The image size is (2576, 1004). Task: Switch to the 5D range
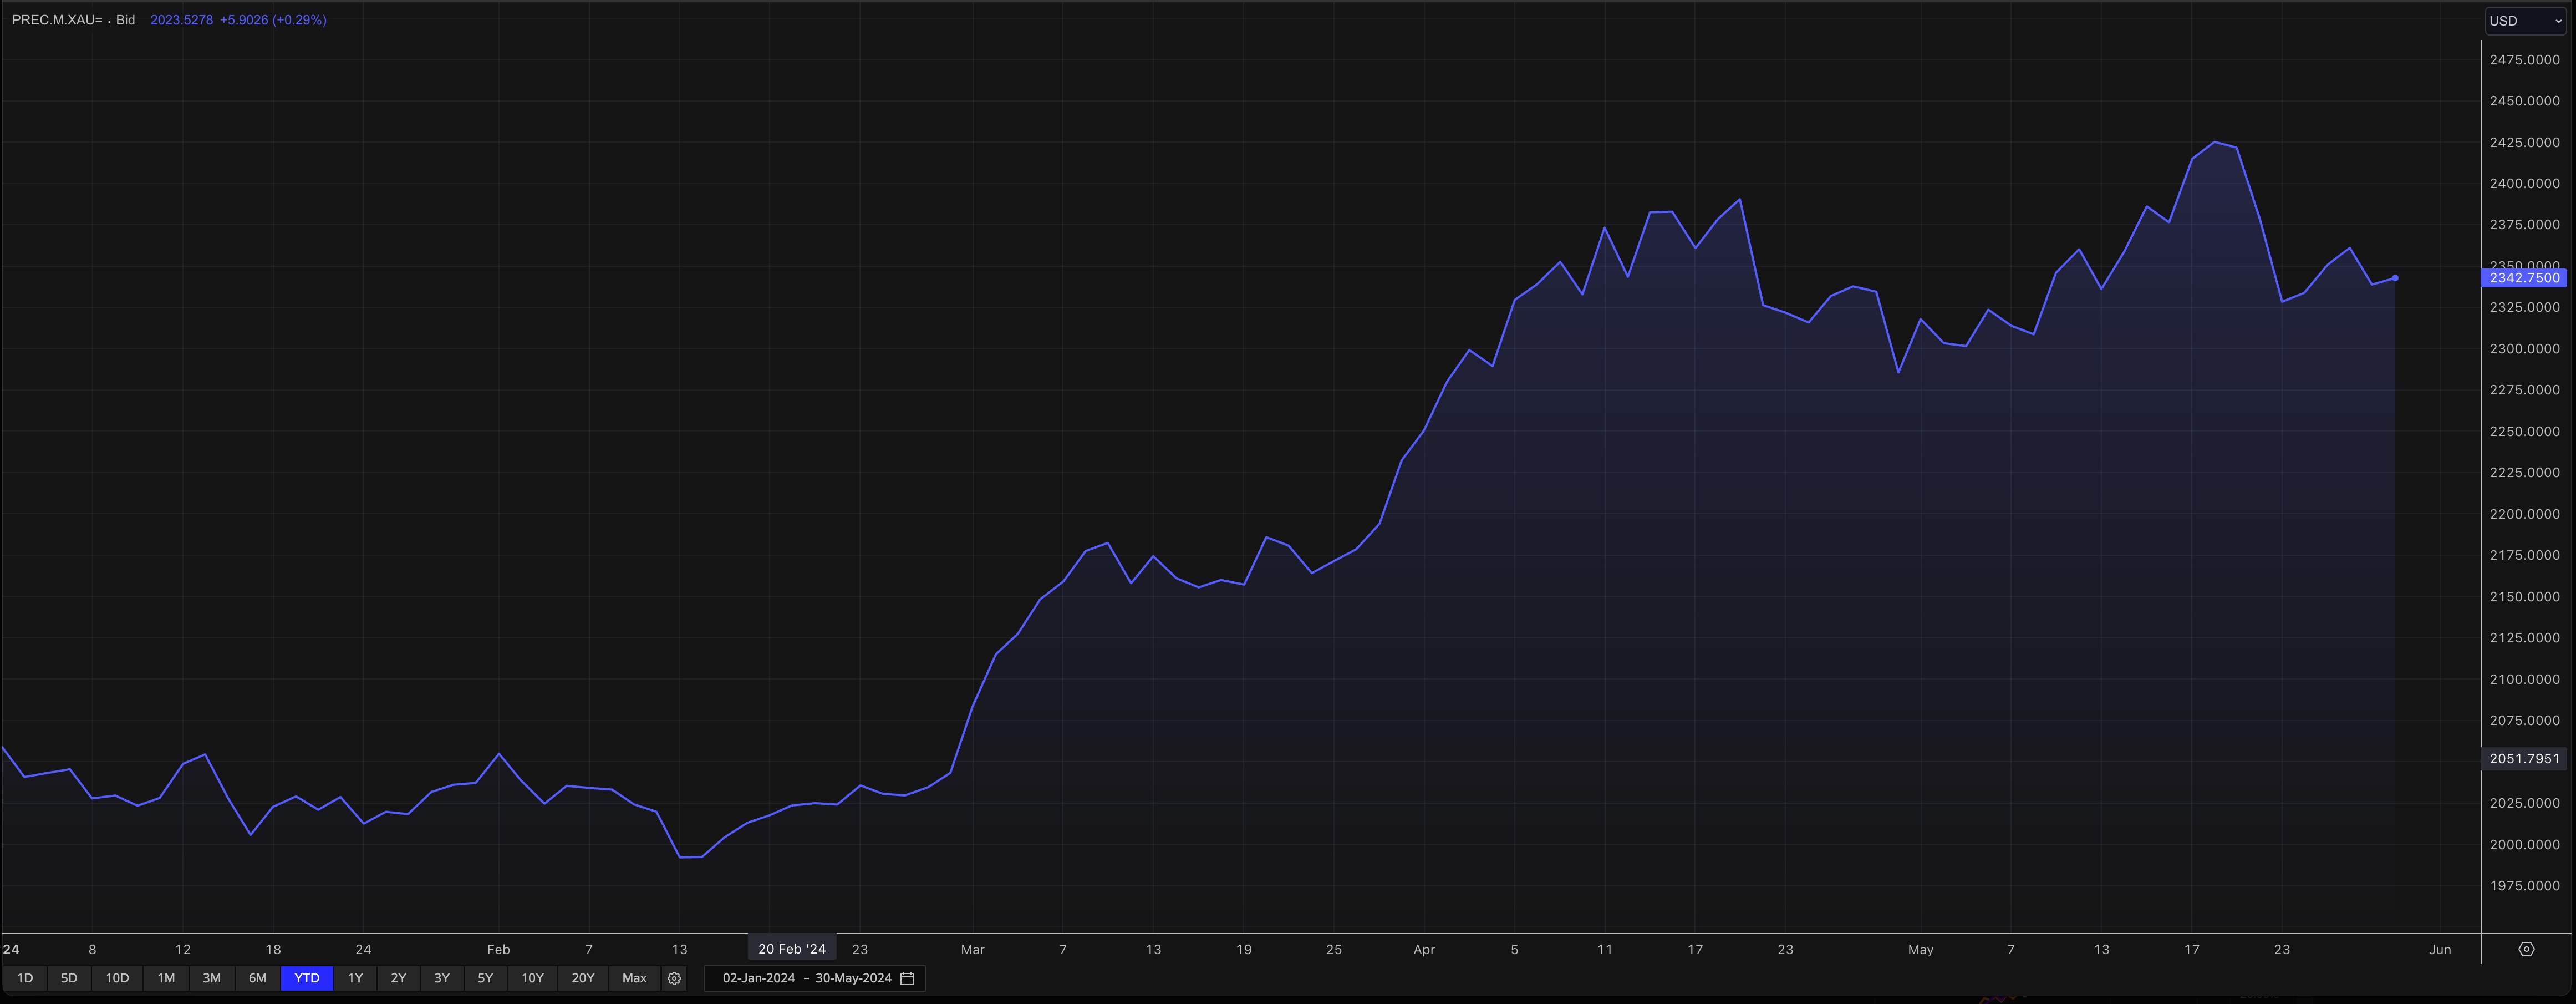point(69,978)
